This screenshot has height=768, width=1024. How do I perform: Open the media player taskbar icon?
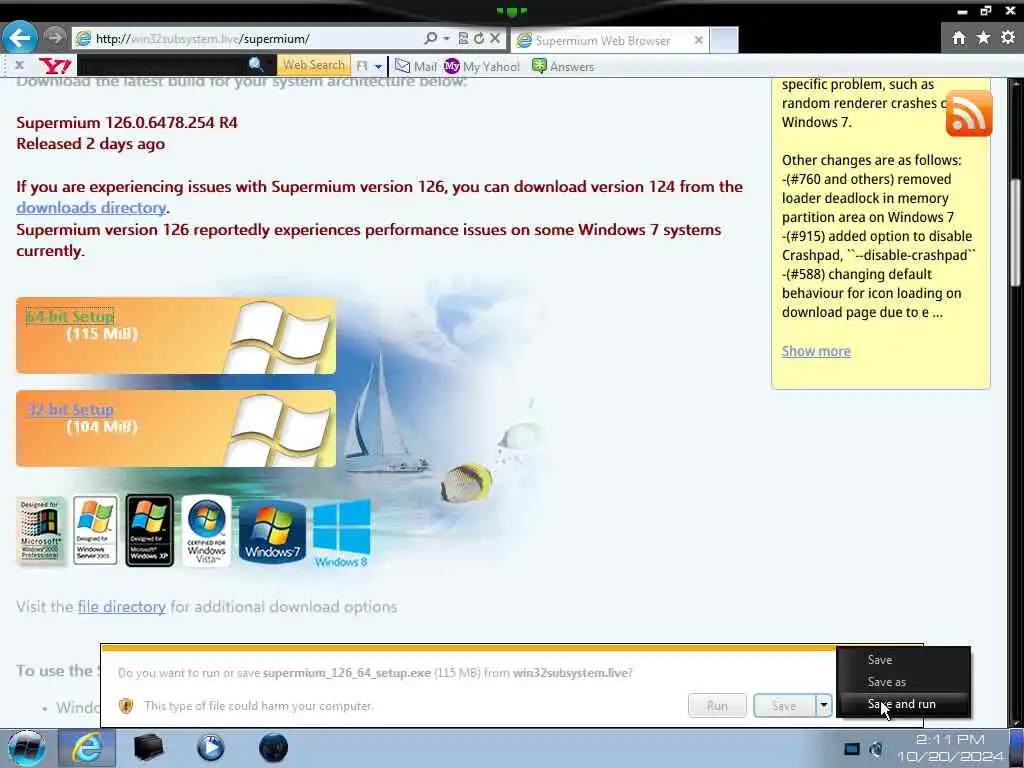point(210,748)
